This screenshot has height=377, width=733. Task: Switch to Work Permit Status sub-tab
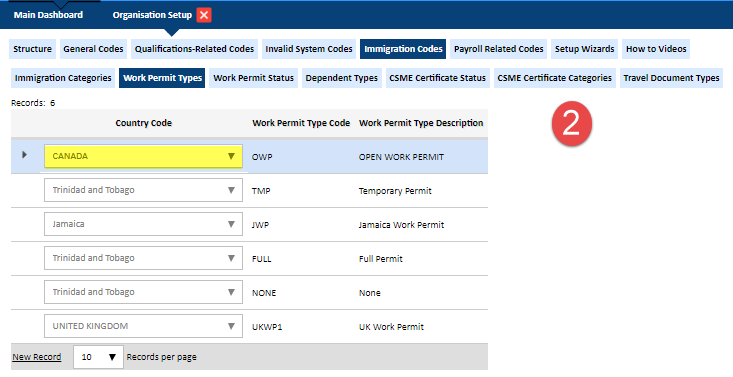click(x=253, y=78)
